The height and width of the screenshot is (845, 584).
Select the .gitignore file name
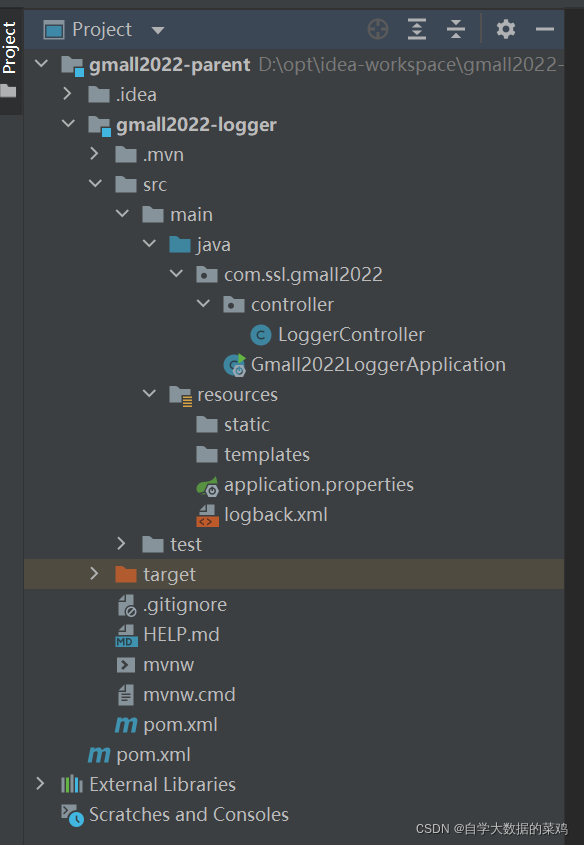tap(185, 605)
